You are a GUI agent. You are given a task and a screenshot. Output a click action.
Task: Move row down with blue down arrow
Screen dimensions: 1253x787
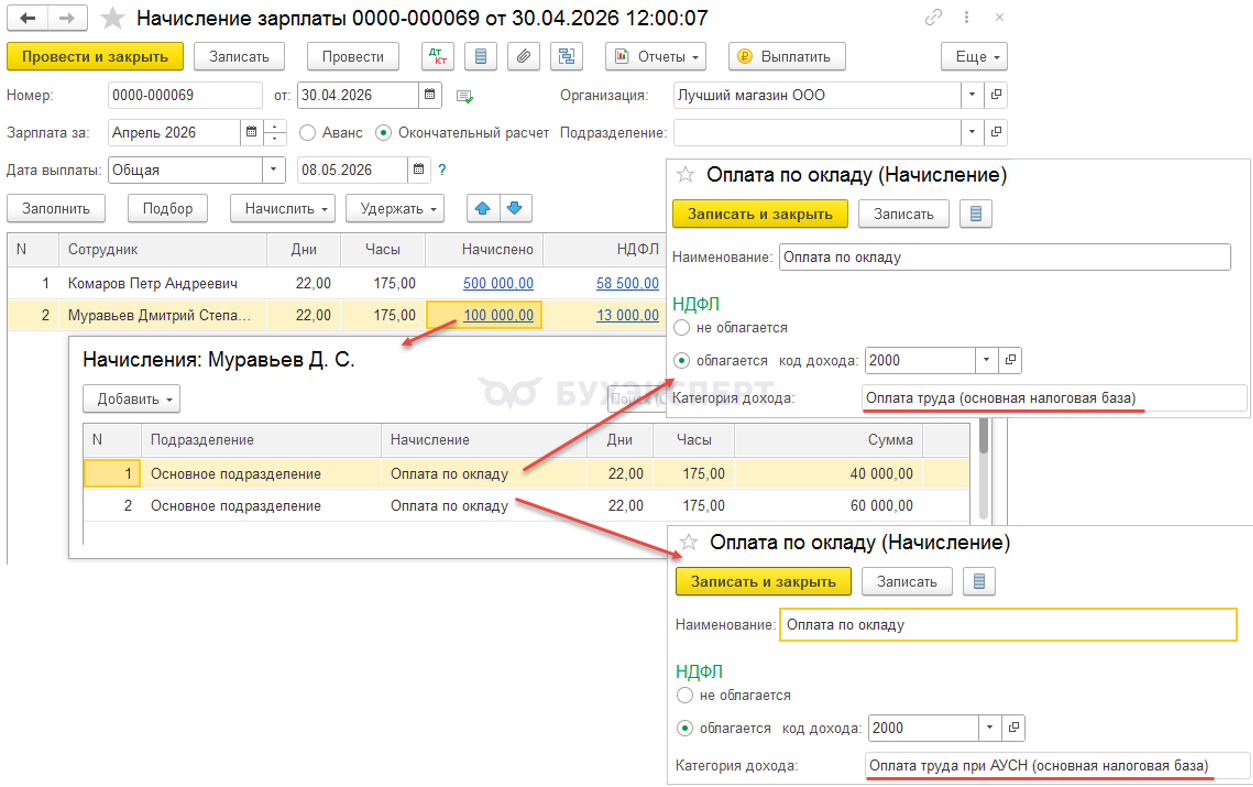point(515,208)
